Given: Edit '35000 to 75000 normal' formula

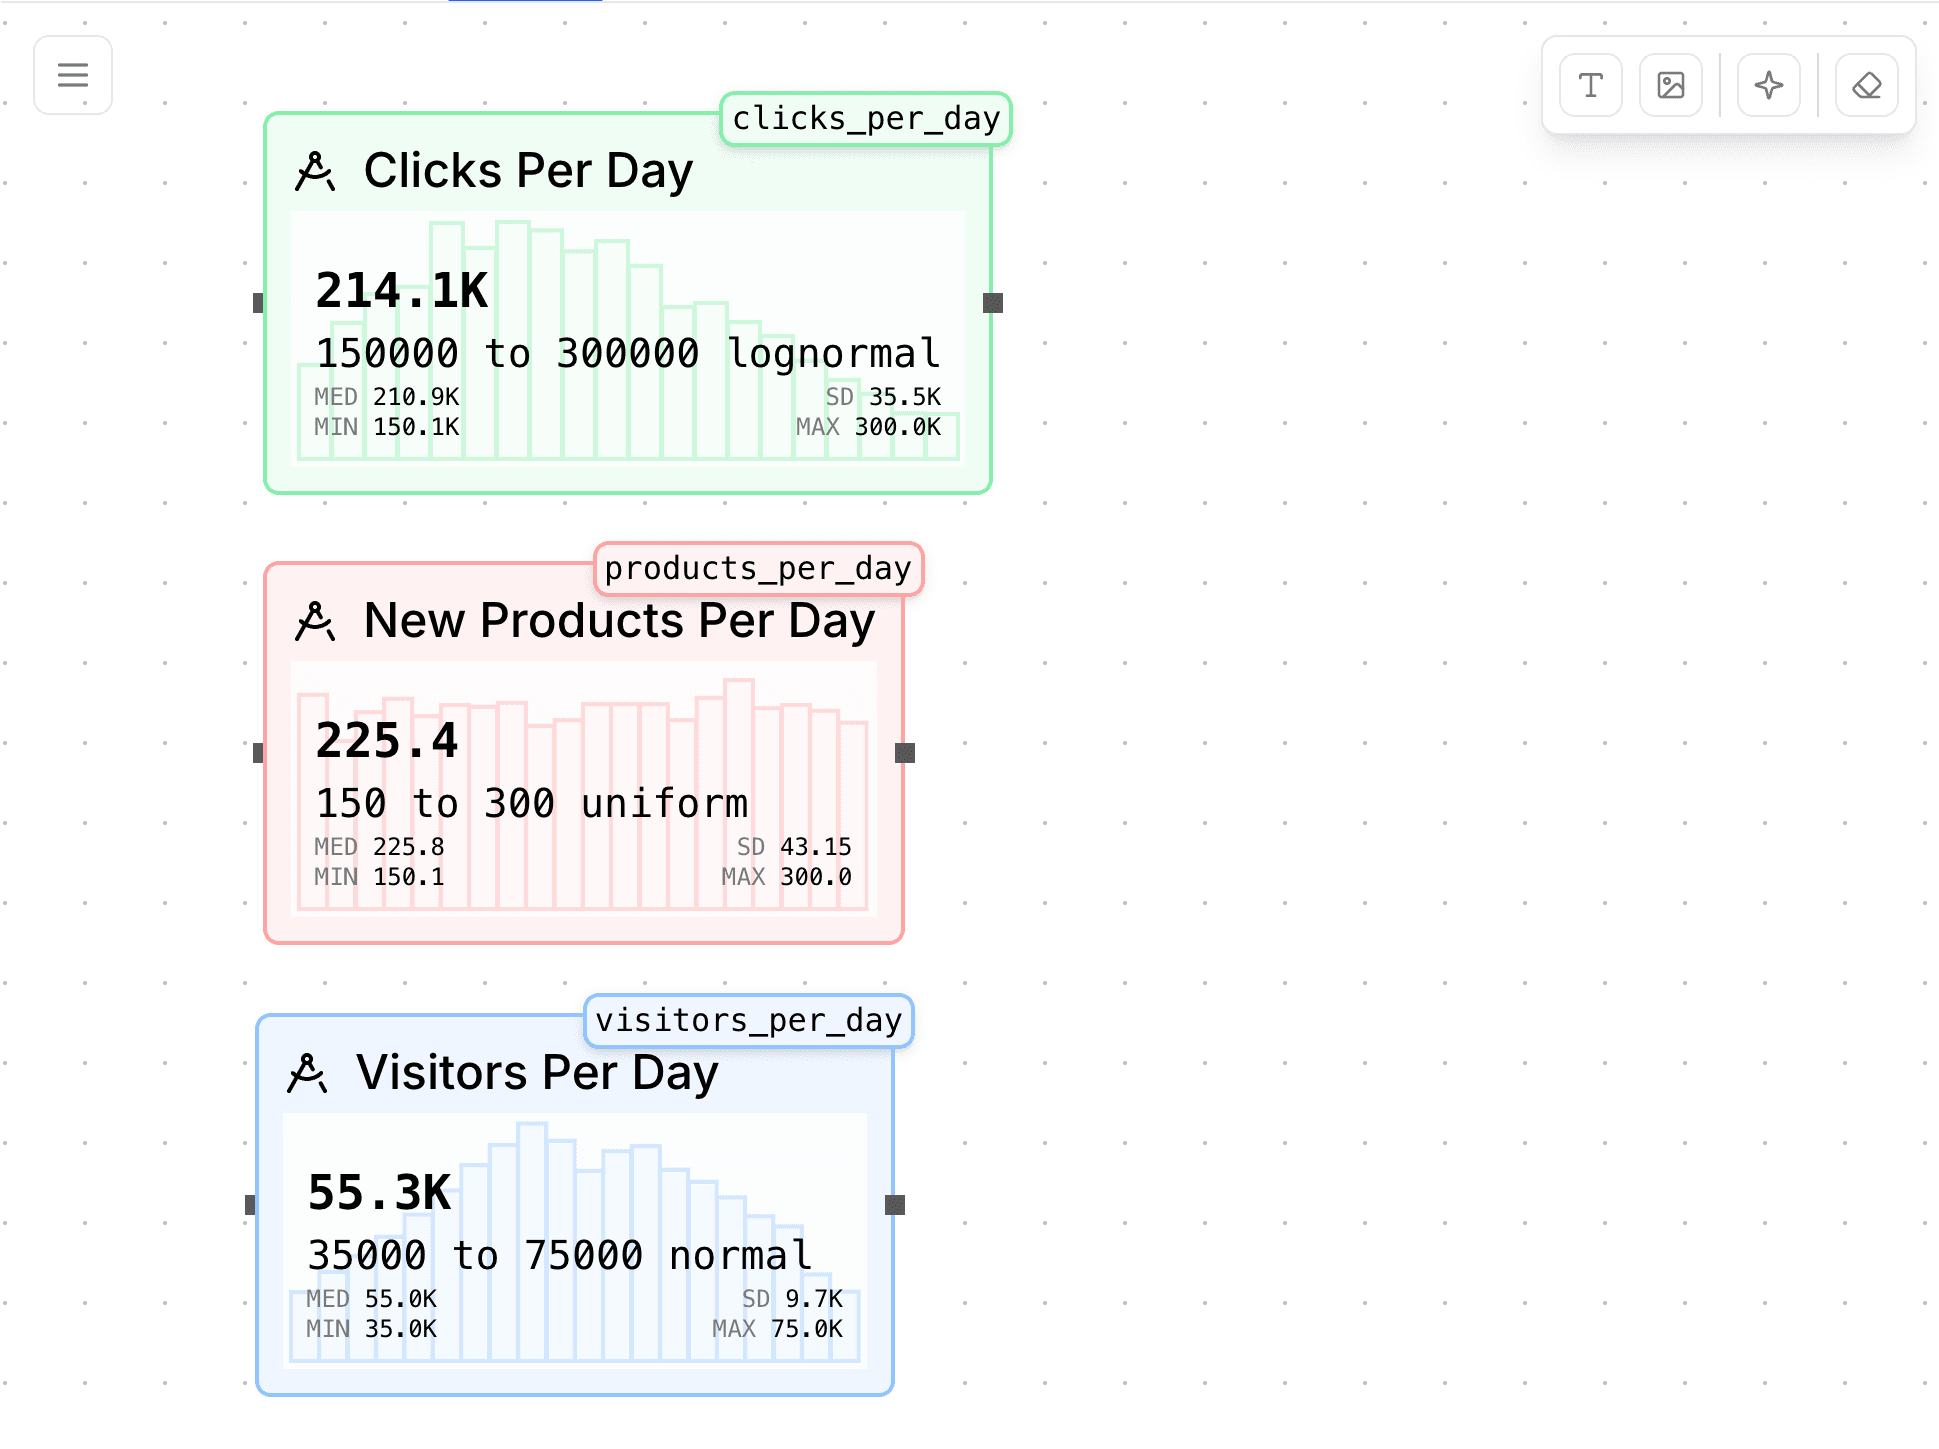Looking at the screenshot, I should [x=559, y=1256].
